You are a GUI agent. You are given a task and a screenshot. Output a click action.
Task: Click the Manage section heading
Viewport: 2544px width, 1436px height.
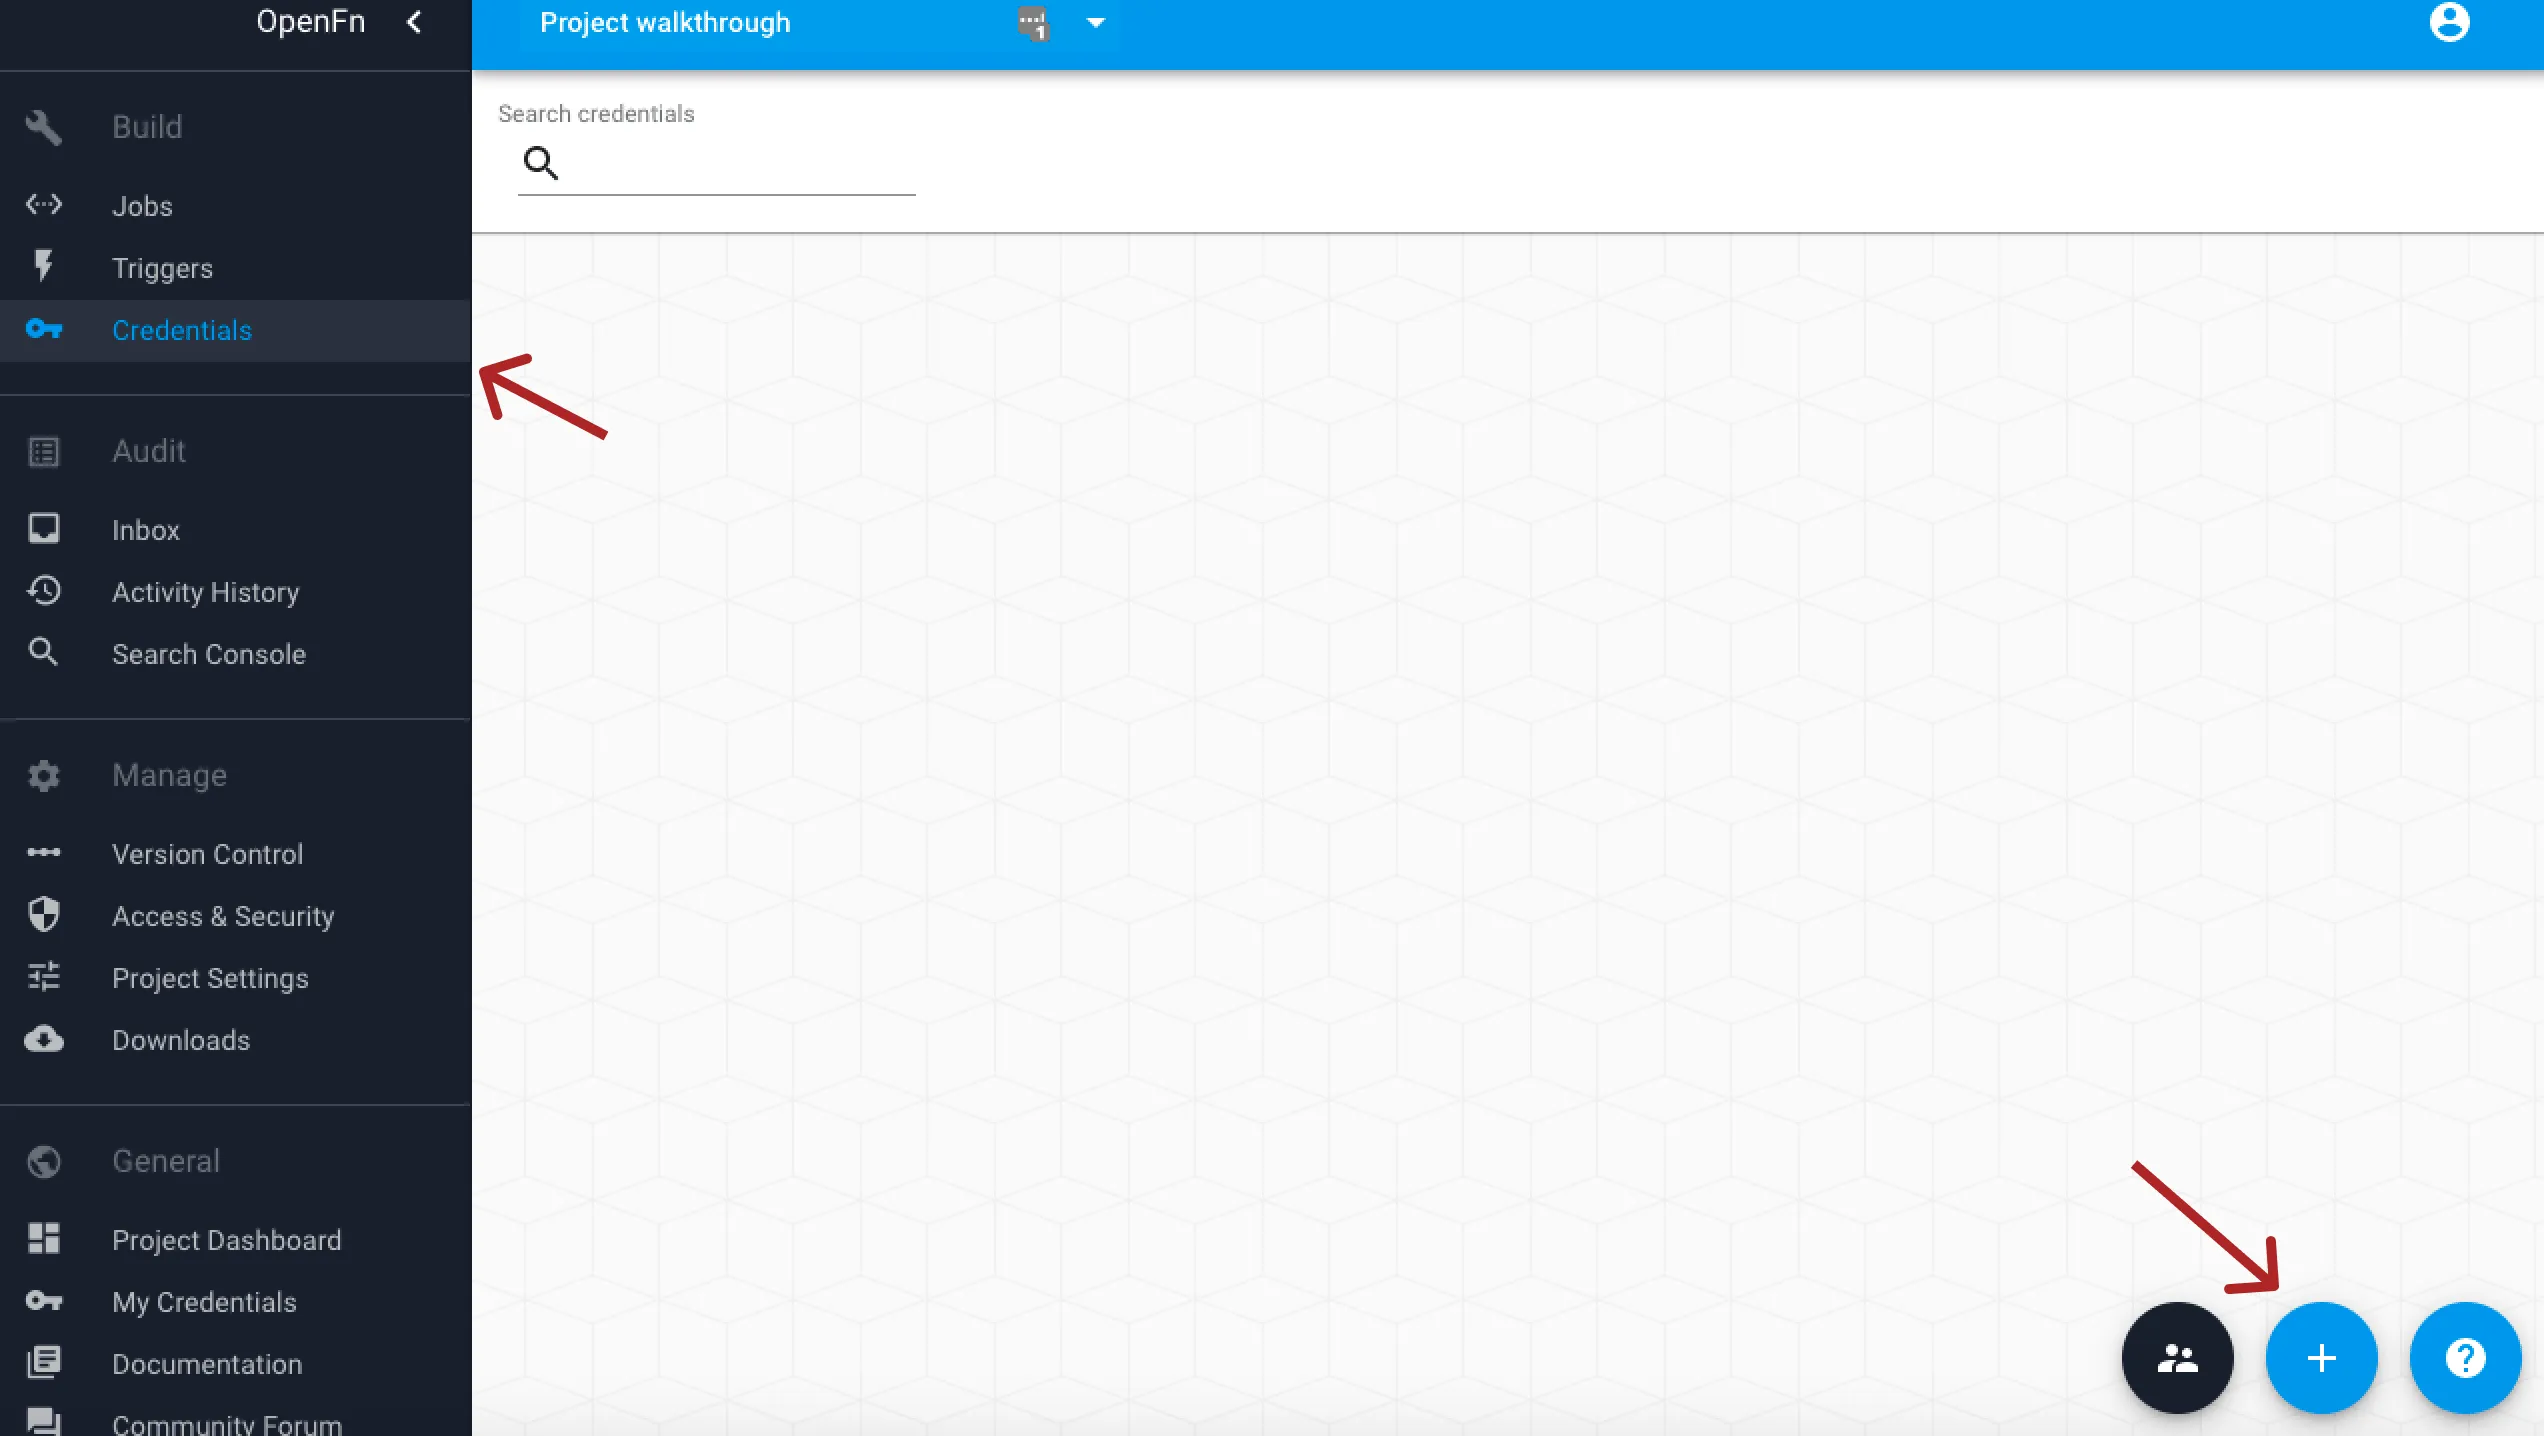click(170, 776)
